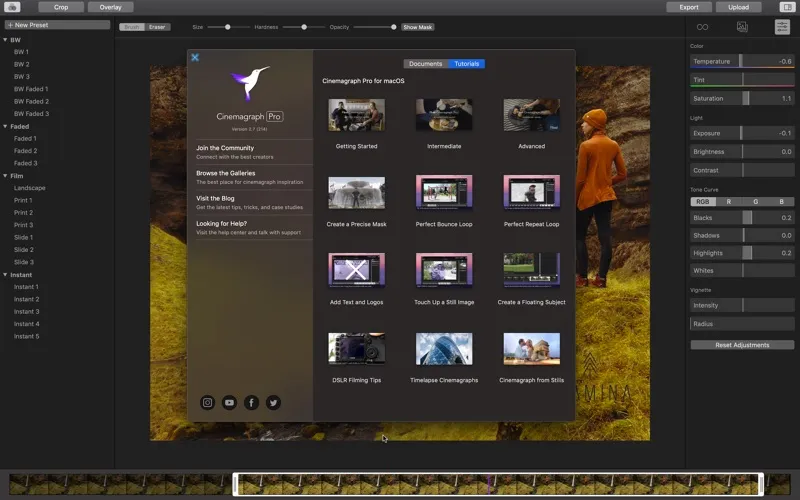Collapse the Instant preset group
Image resolution: width=800 pixels, height=500 pixels.
(x=5, y=274)
